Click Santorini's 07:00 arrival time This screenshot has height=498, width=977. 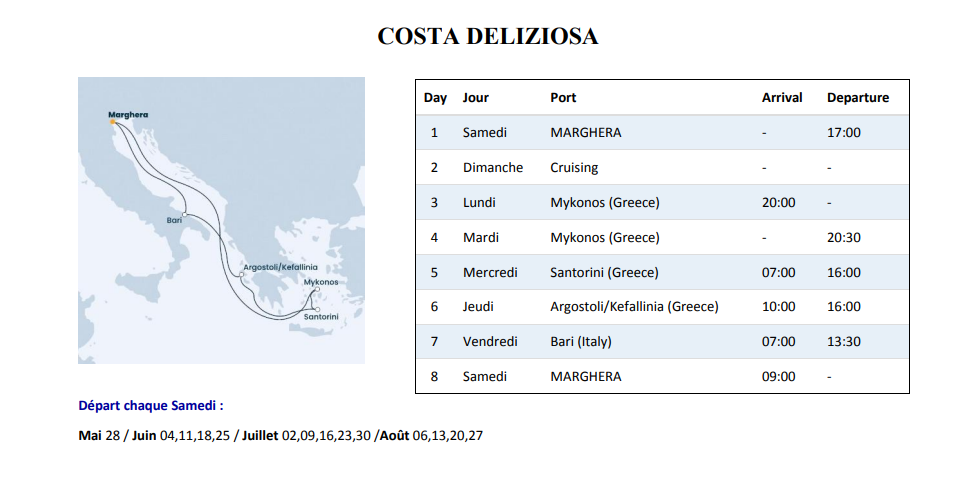778,272
